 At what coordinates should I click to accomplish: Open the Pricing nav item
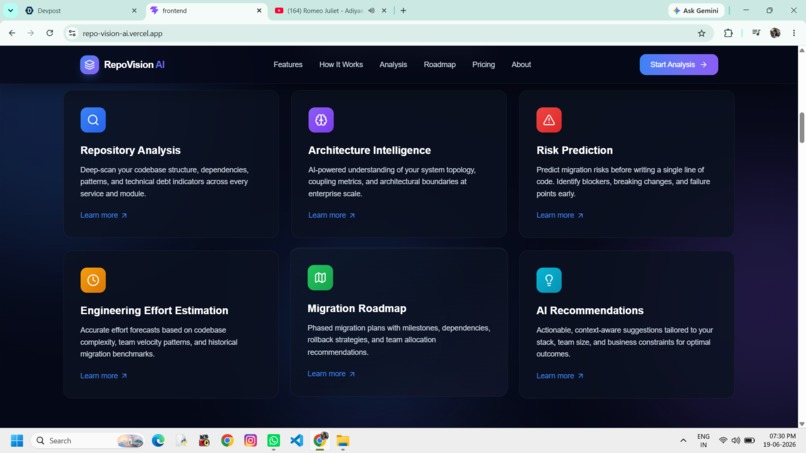pyautogui.click(x=484, y=65)
